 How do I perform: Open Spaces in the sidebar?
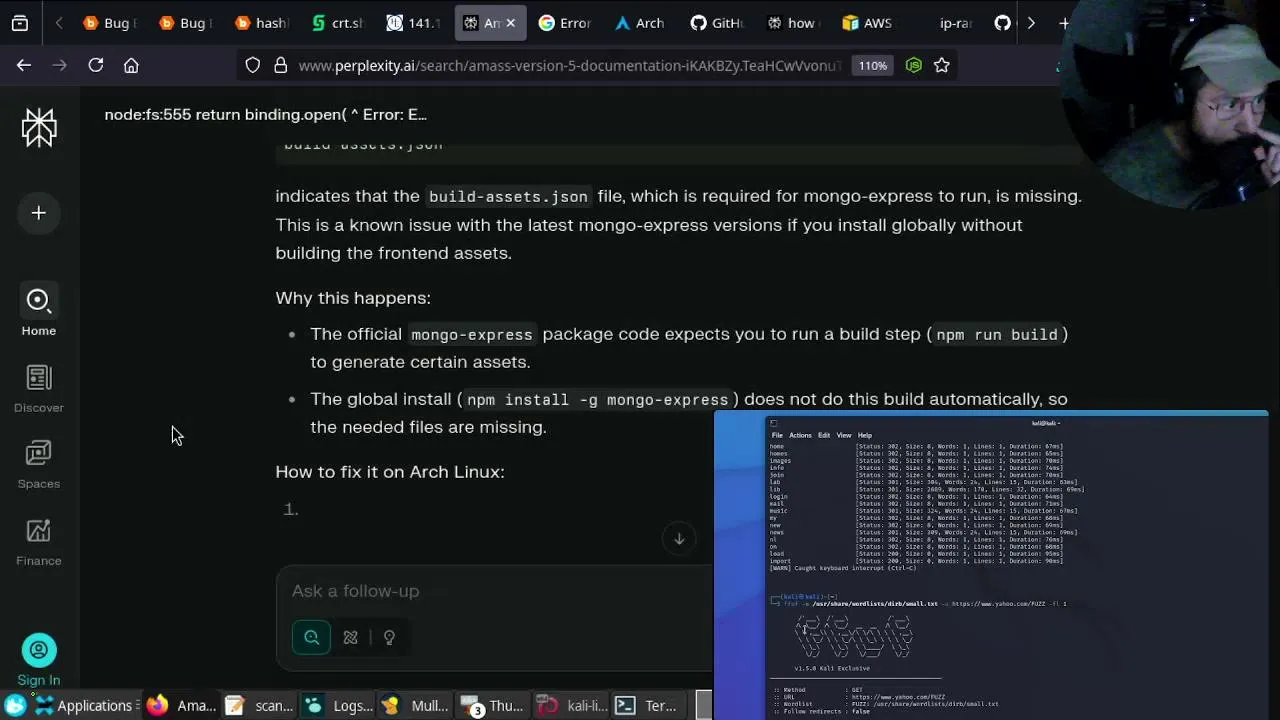coord(39,464)
